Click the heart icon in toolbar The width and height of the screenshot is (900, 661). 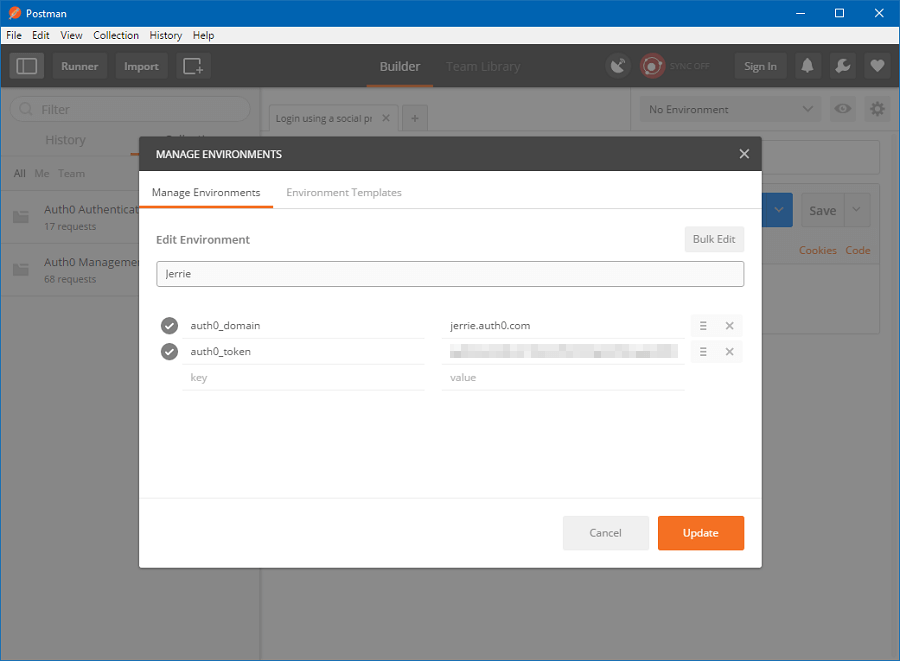point(877,66)
